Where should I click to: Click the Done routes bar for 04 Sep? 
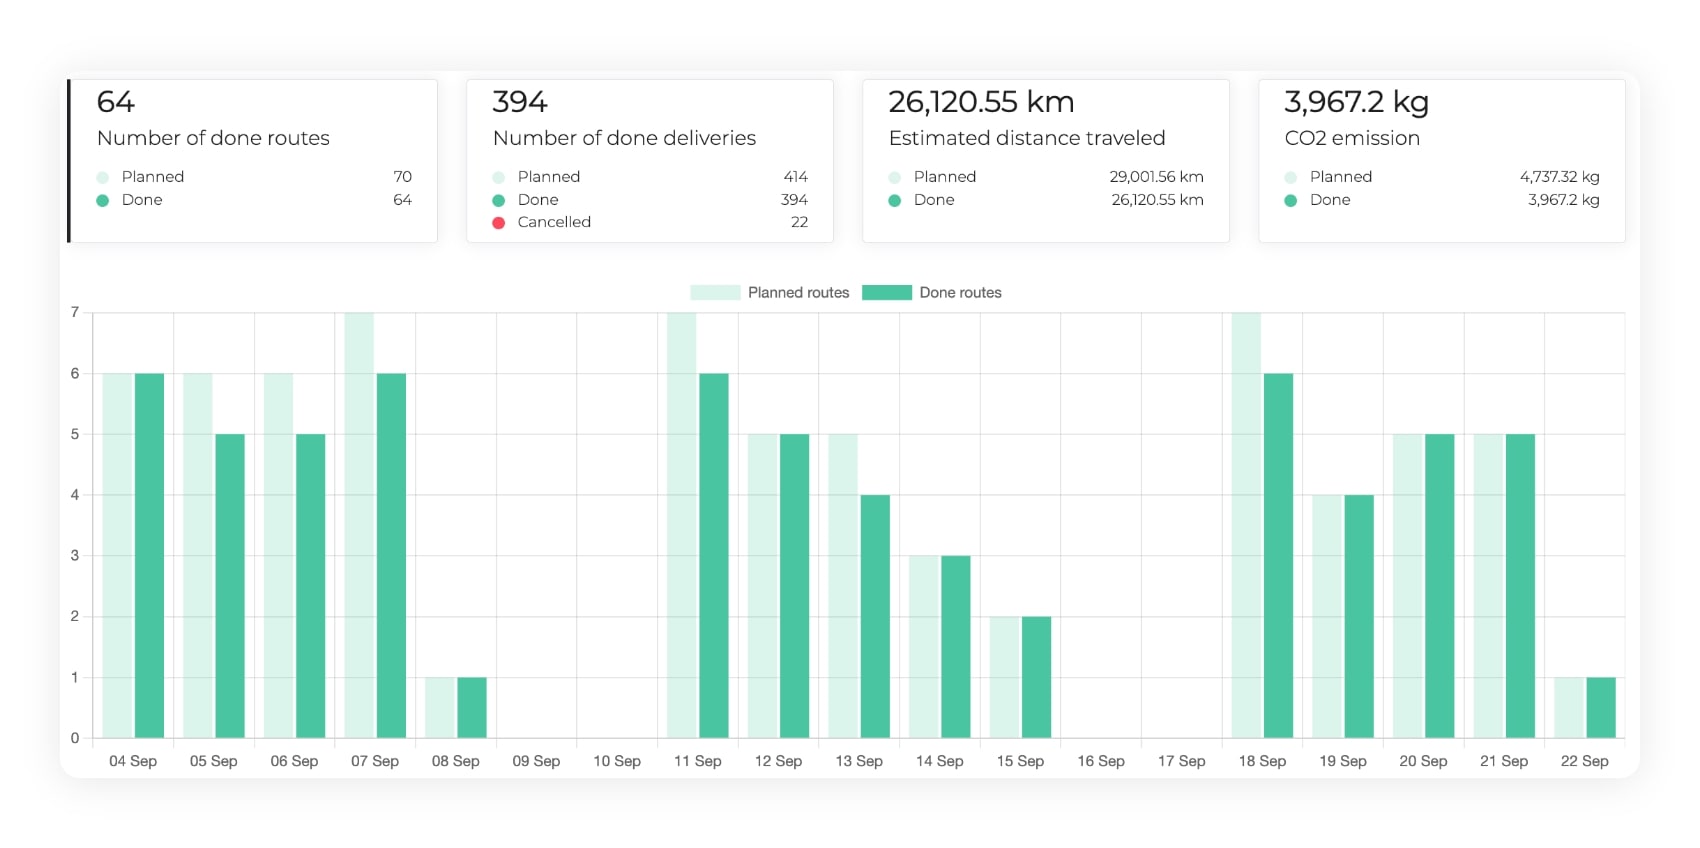pyautogui.click(x=149, y=555)
